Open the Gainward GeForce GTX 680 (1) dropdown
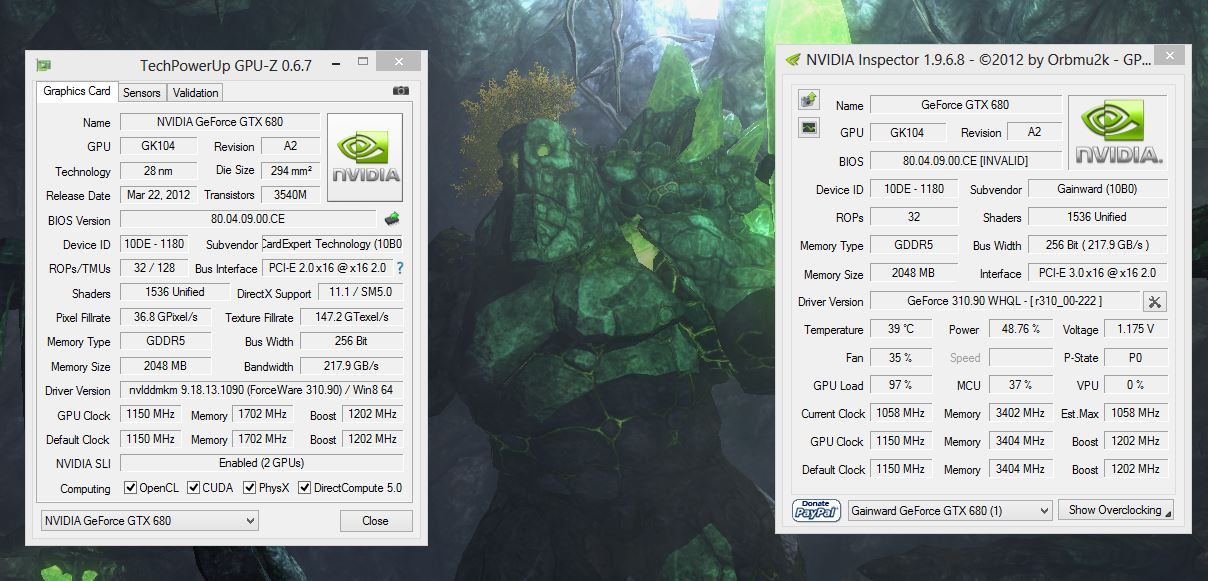 949,510
